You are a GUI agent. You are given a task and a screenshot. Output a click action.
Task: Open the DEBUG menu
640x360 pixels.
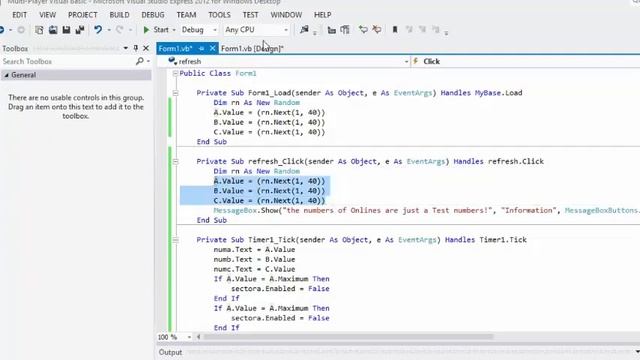tap(153, 15)
